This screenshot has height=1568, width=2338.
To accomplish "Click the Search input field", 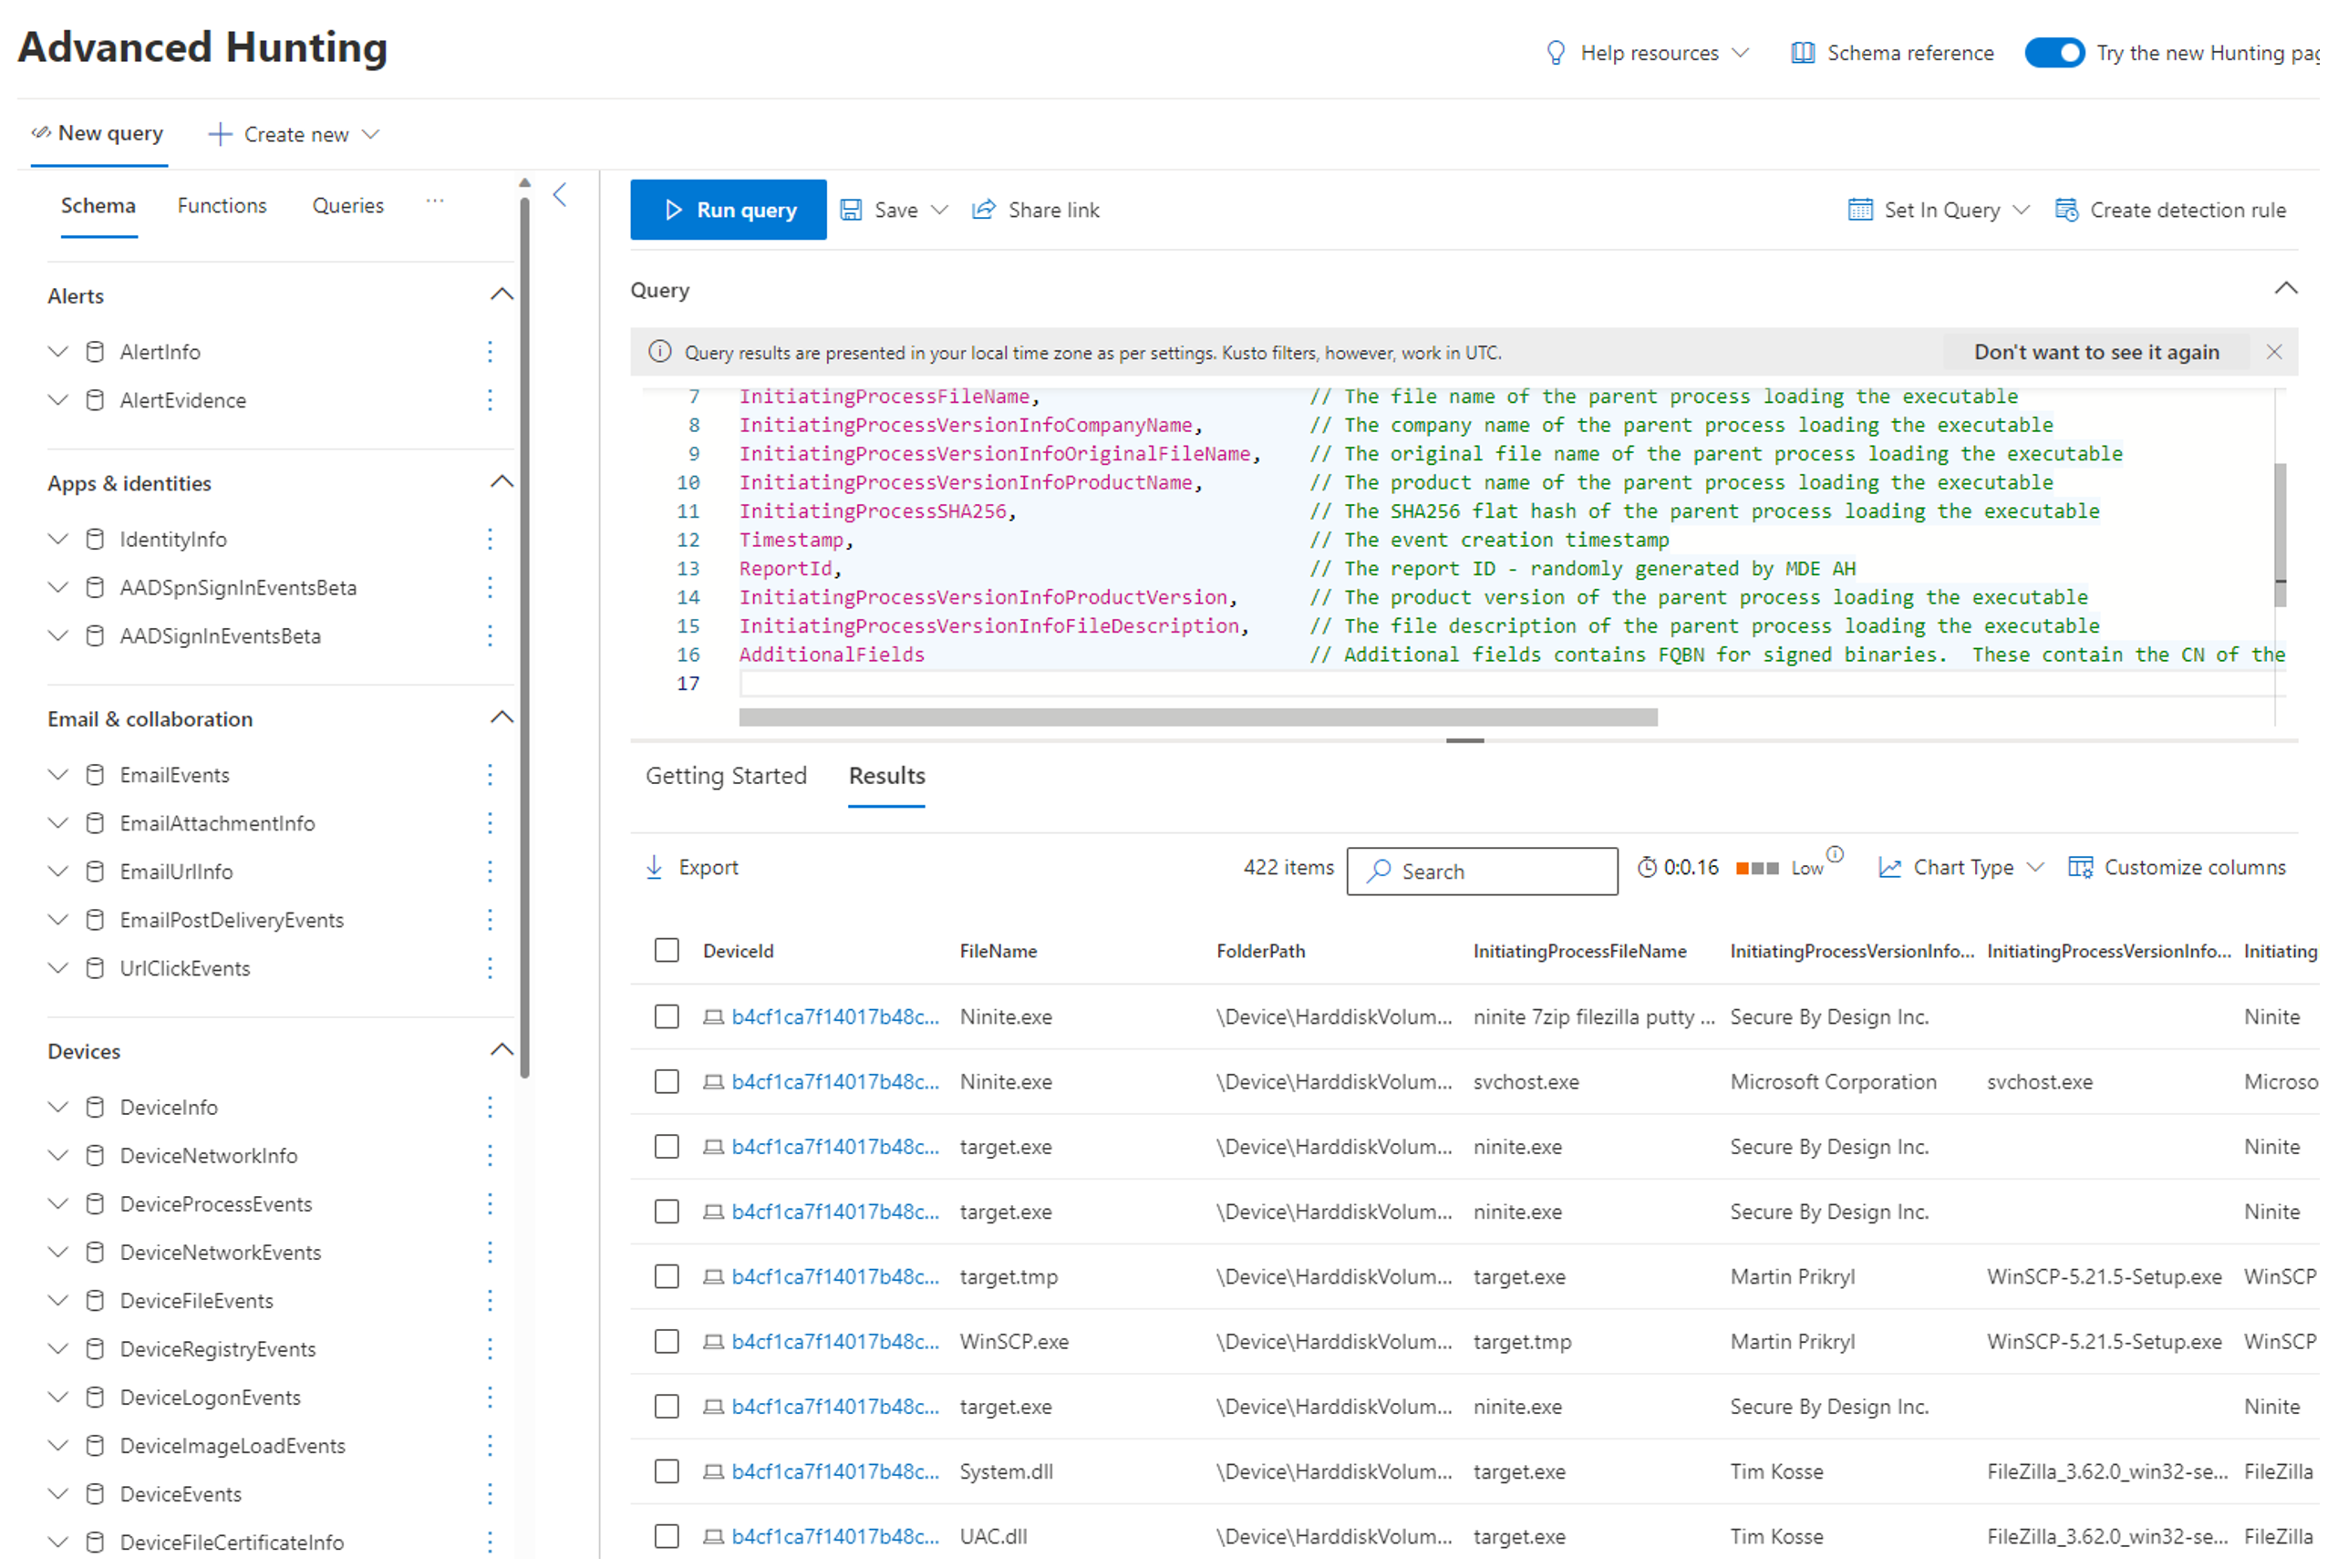I will pyautogui.click(x=1483, y=870).
